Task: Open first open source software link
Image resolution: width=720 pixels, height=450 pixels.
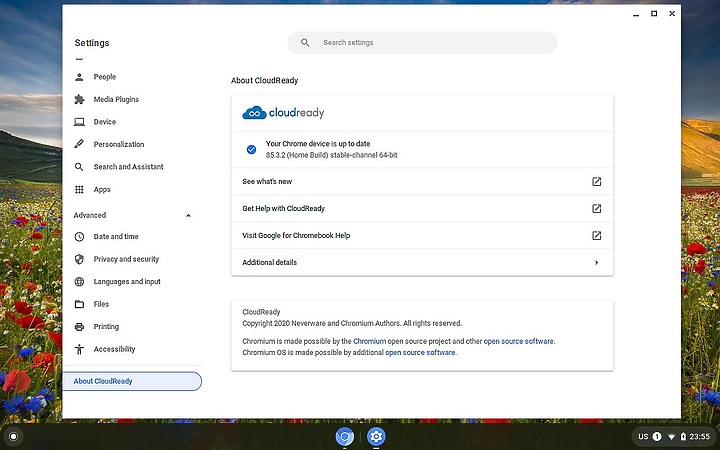Action: 518,341
